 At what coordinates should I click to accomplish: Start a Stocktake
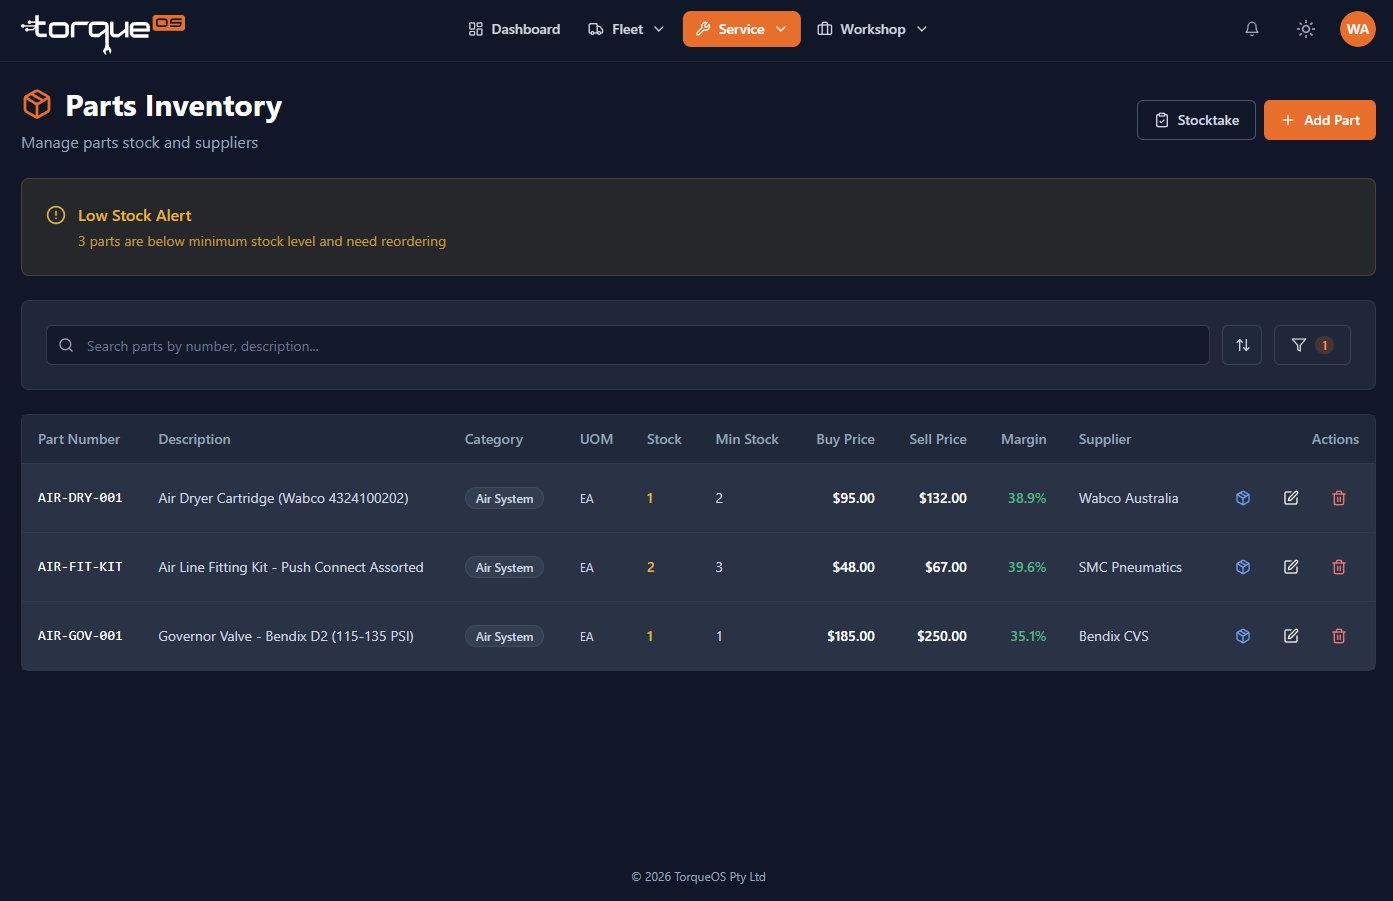1196,120
